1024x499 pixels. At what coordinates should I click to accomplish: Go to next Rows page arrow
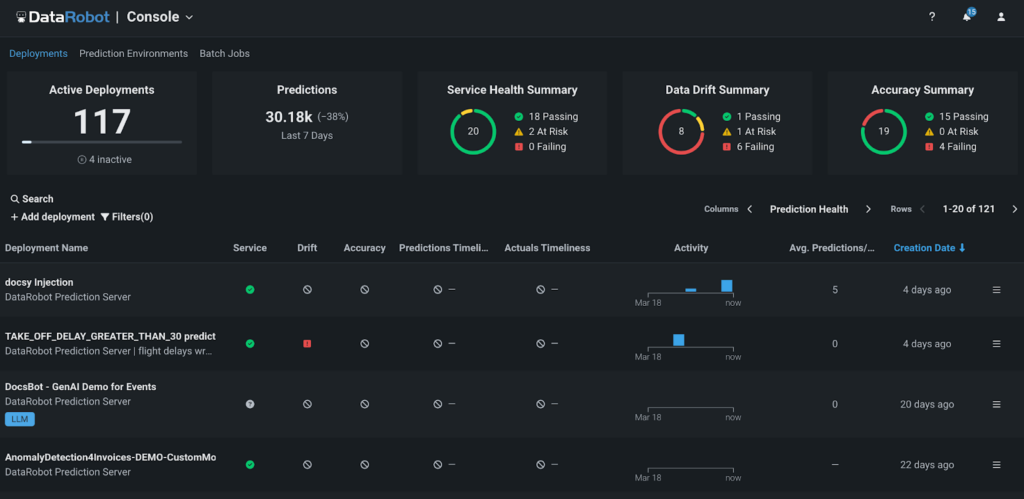pyautogui.click(x=1015, y=209)
